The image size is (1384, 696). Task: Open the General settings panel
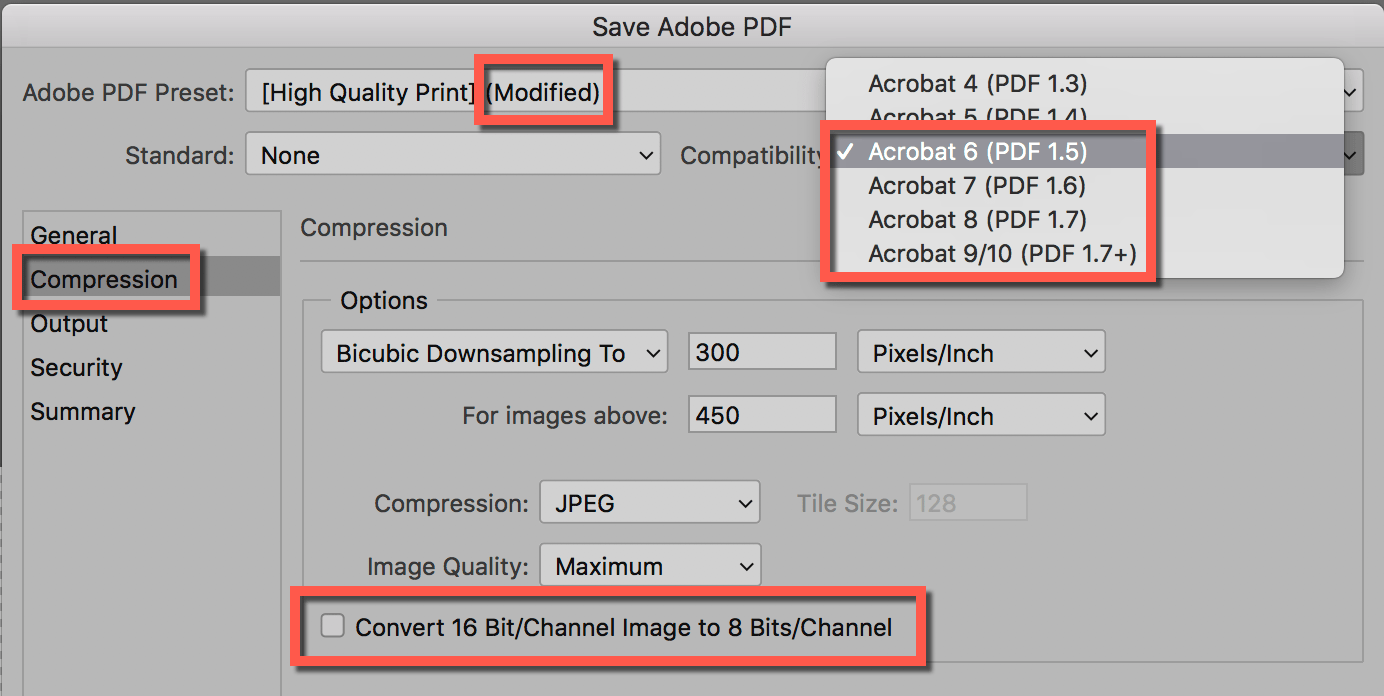coord(73,235)
